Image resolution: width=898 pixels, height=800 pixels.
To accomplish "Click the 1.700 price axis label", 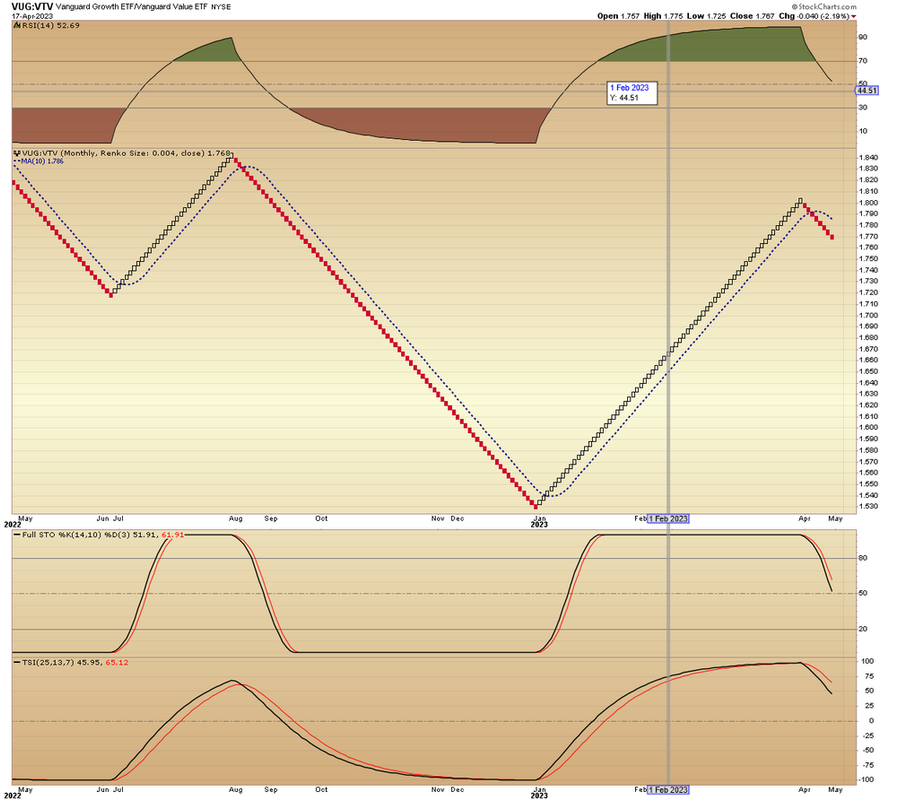I will [x=868, y=316].
